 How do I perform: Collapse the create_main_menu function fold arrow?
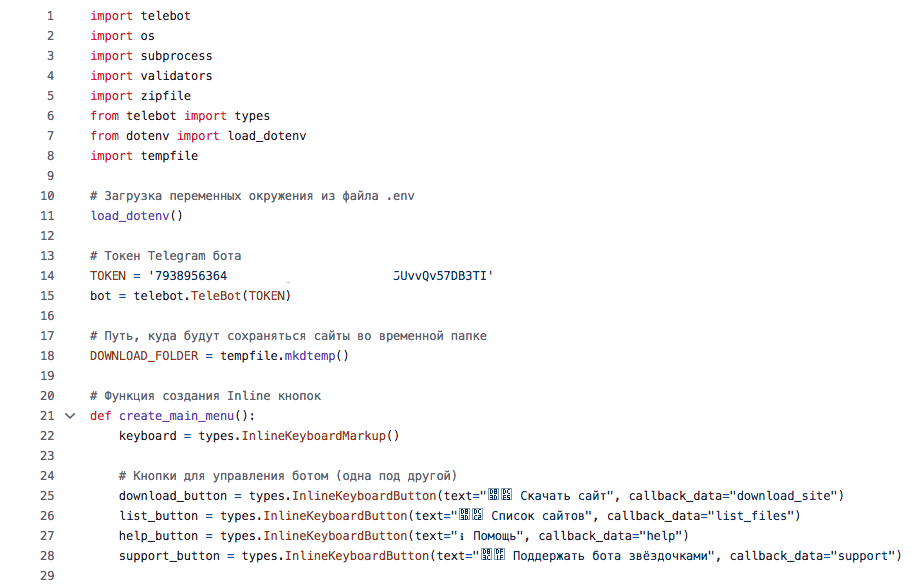point(70,416)
